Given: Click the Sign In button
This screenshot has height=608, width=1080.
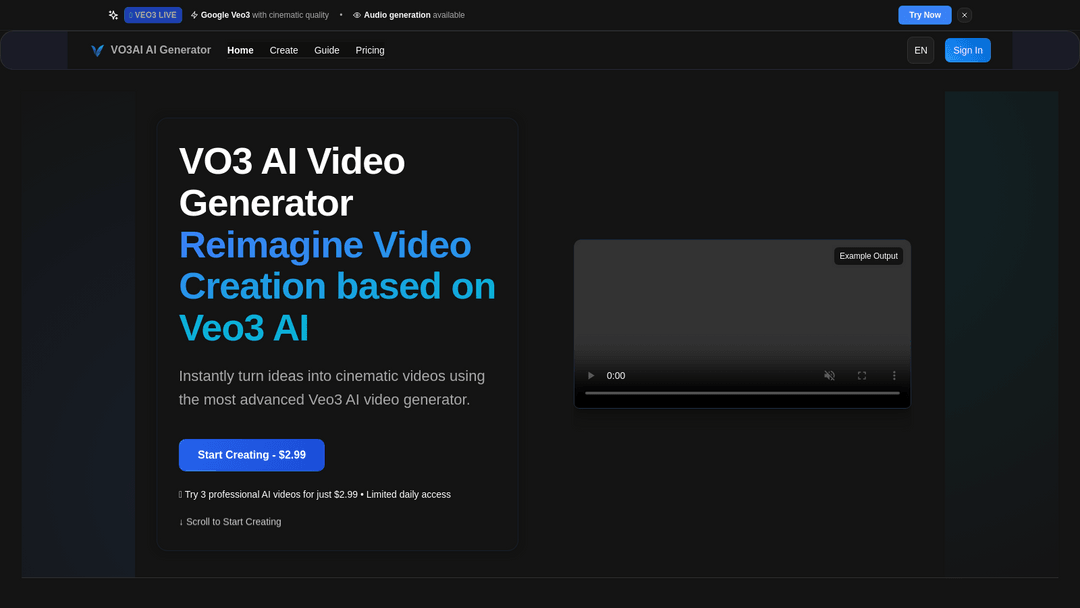Looking at the screenshot, I should (968, 50).
